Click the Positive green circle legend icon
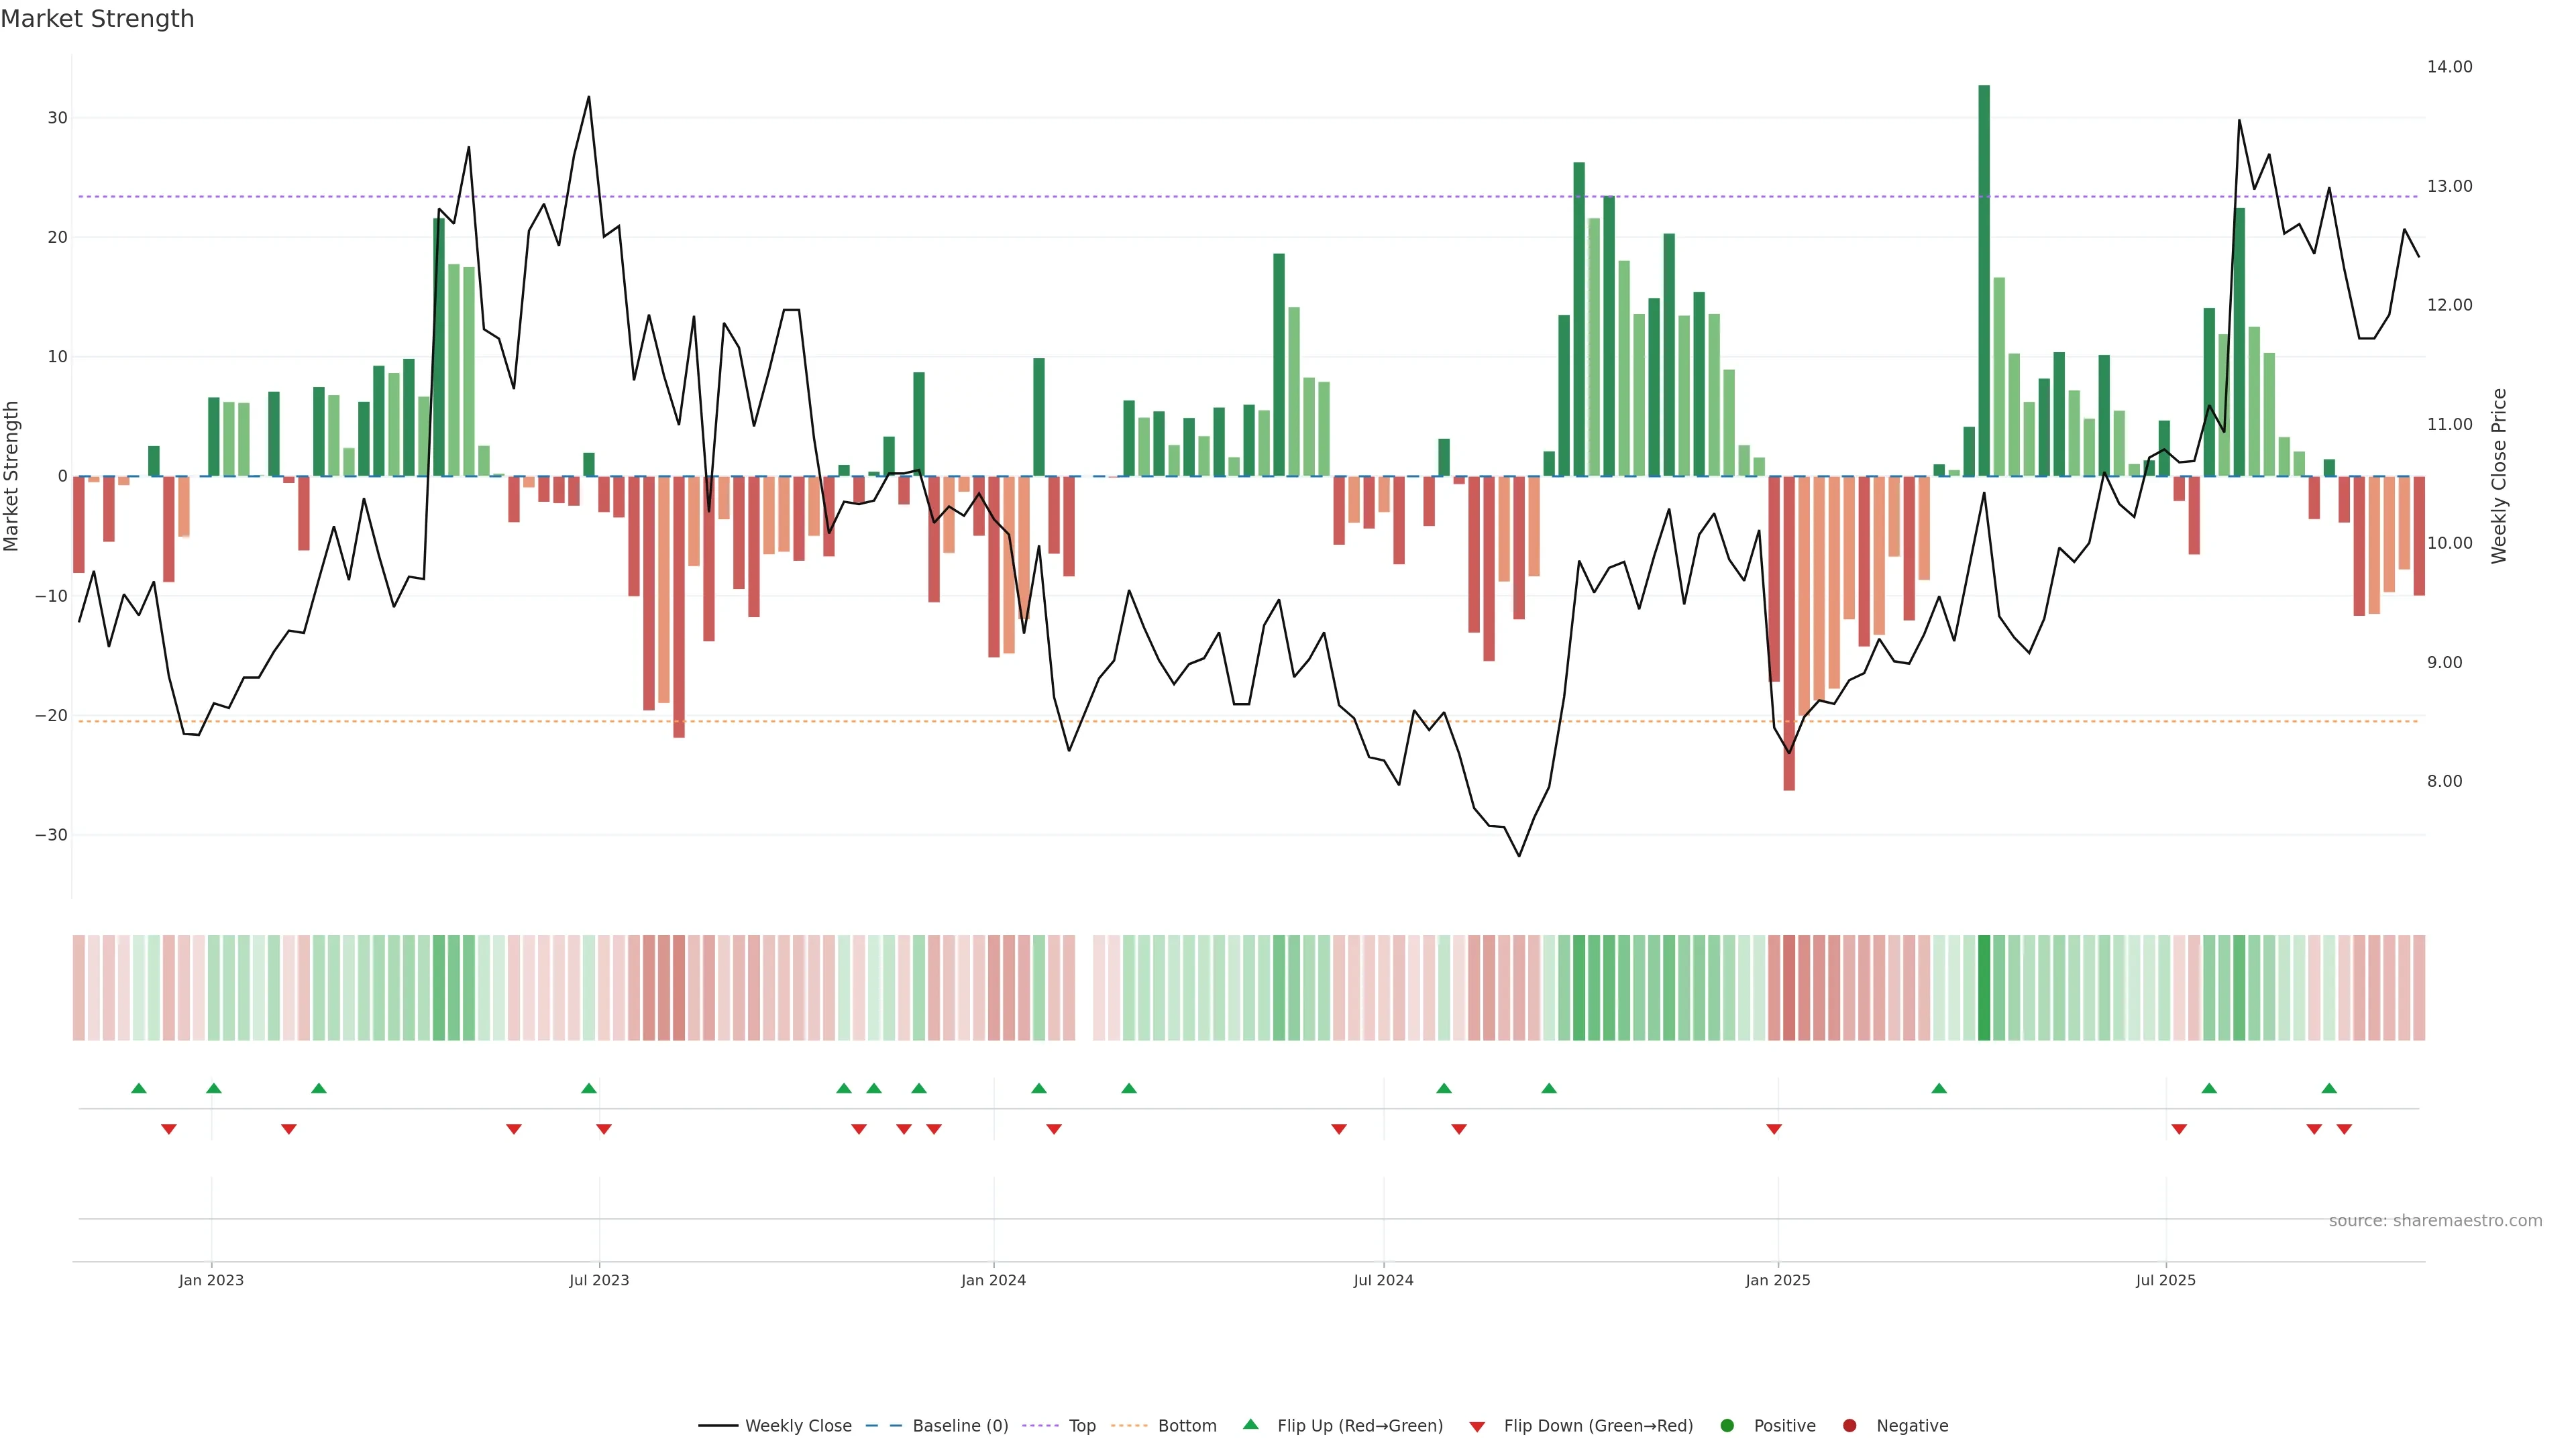Image resolution: width=2576 pixels, height=1449 pixels. pyautogui.click(x=1727, y=1426)
